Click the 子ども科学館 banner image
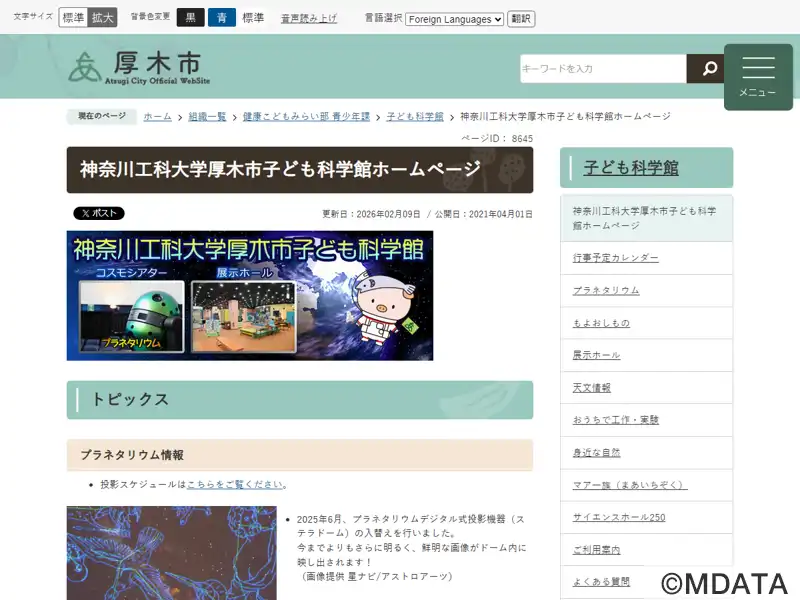Screen dimensions: 800x600 [250, 295]
